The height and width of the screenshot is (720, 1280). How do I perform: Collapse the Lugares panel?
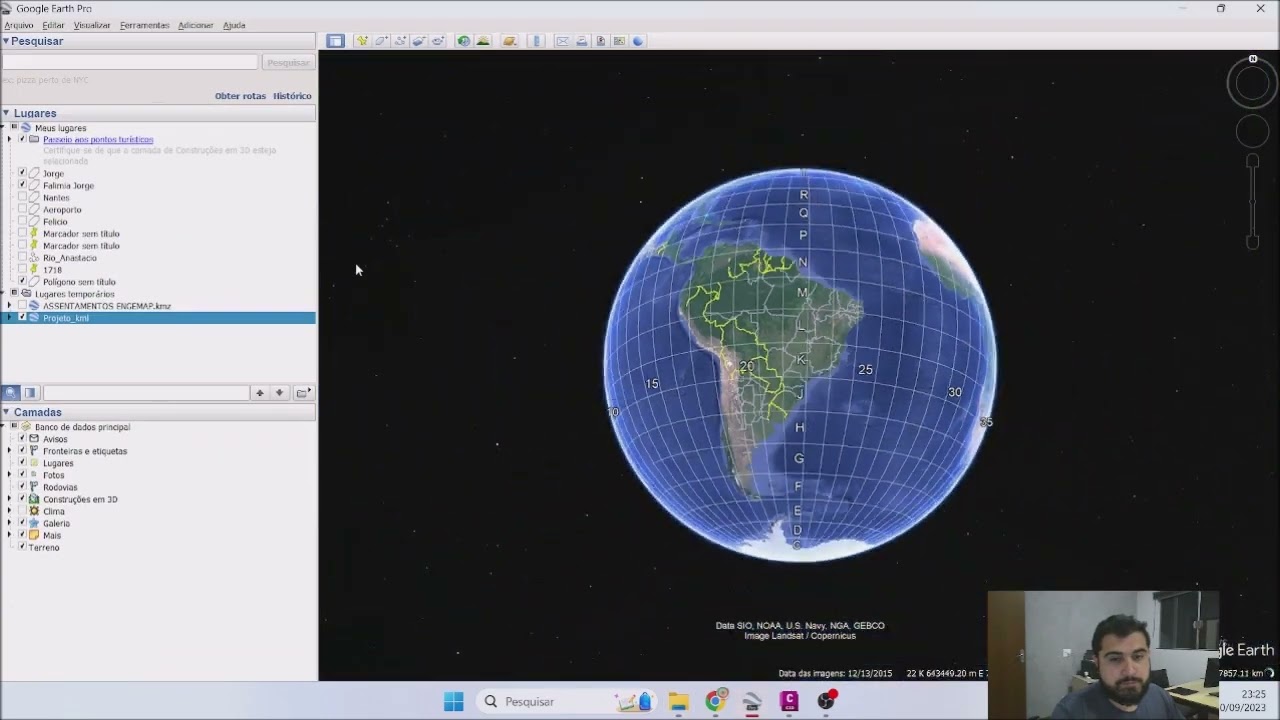[x=6, y=113]
